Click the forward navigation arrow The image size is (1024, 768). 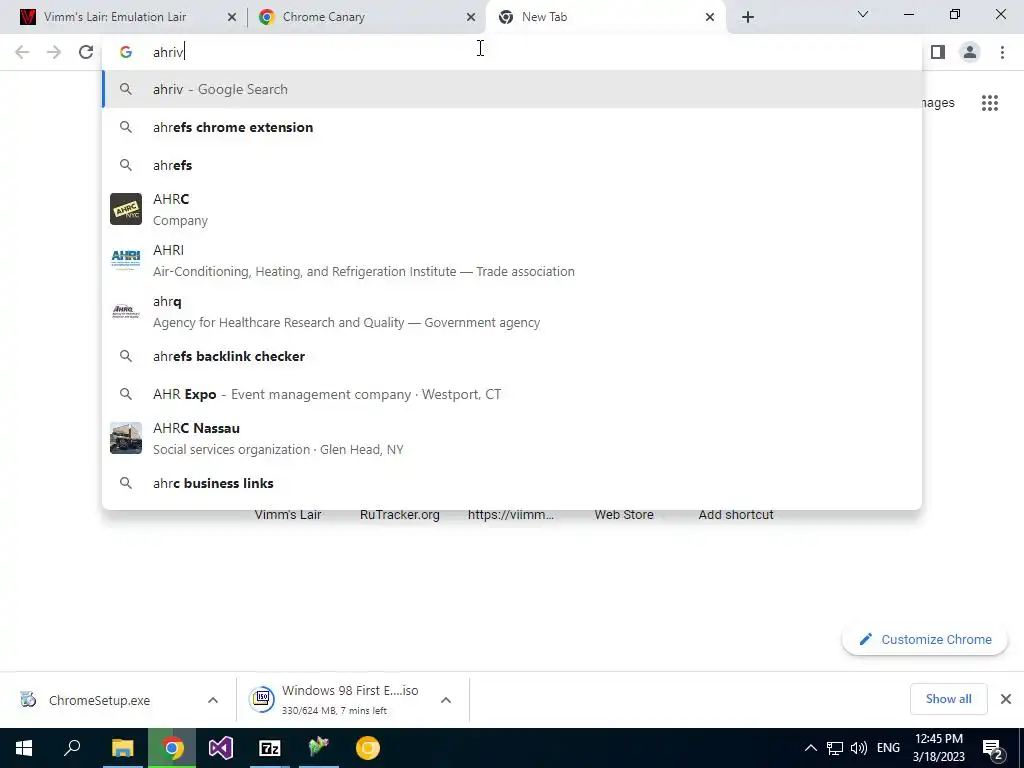point(54,52)
